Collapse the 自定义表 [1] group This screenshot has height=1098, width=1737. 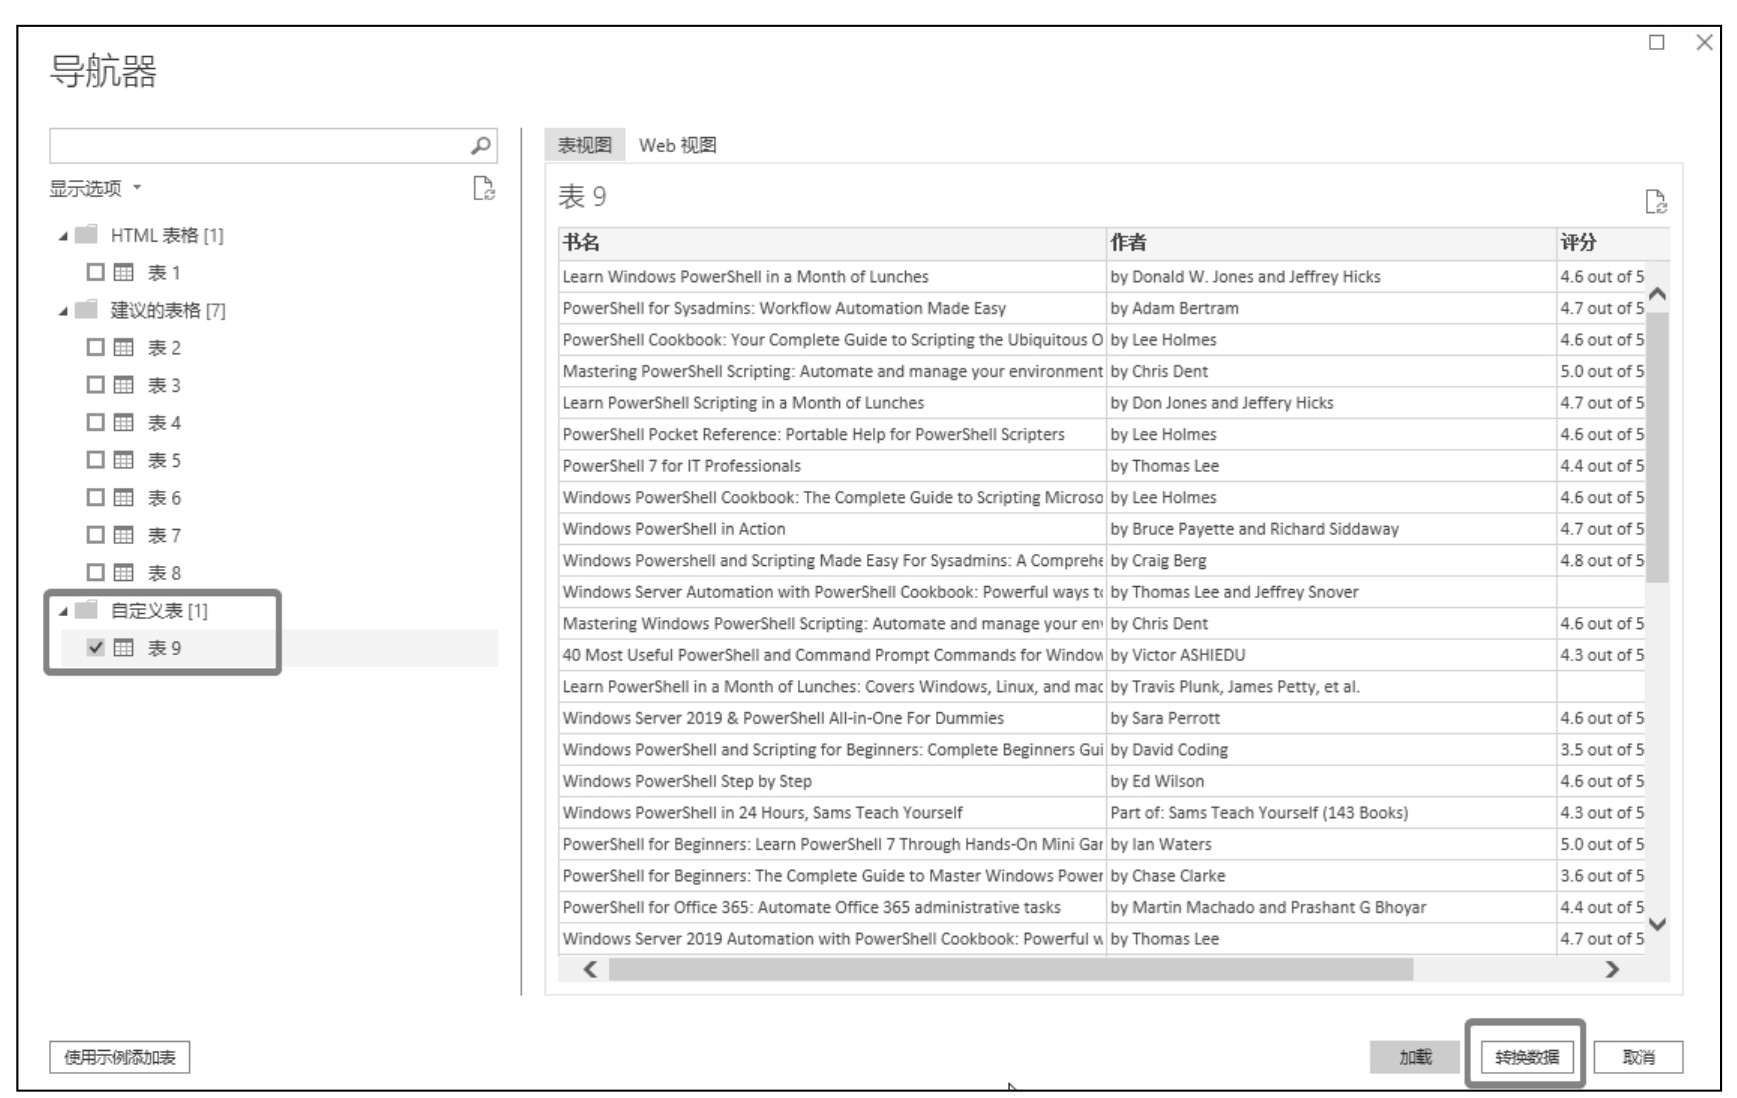63,612
